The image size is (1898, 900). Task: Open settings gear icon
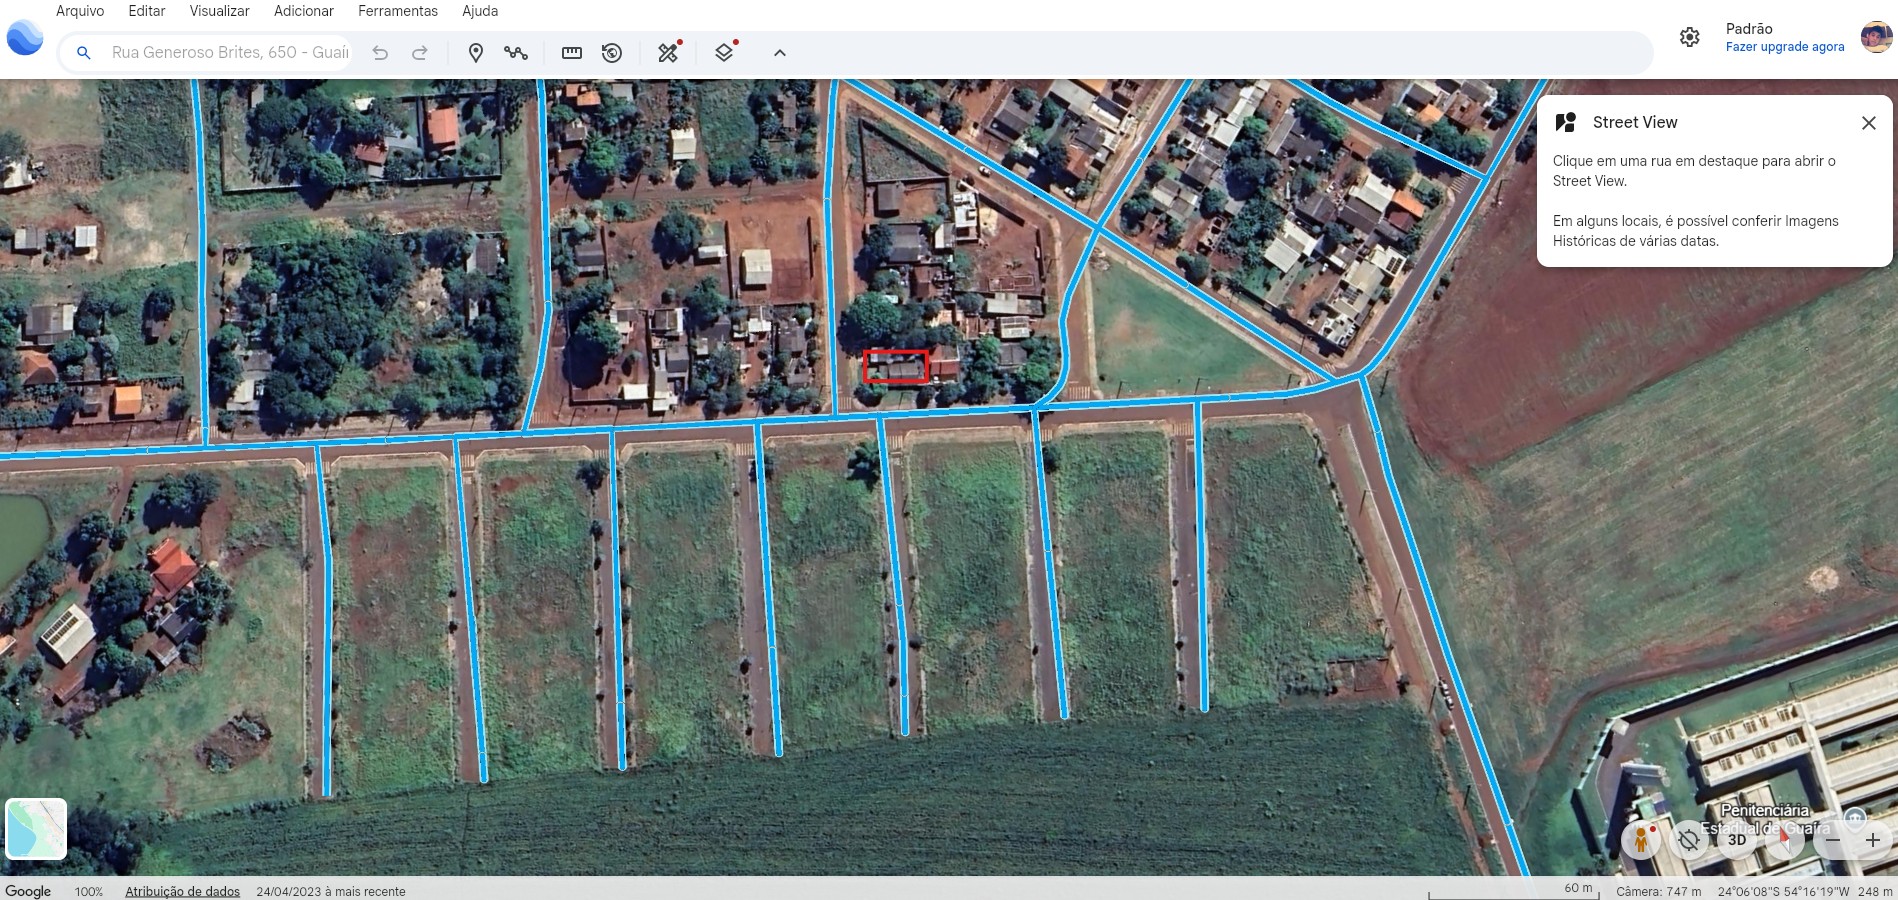pos(1689,37)
